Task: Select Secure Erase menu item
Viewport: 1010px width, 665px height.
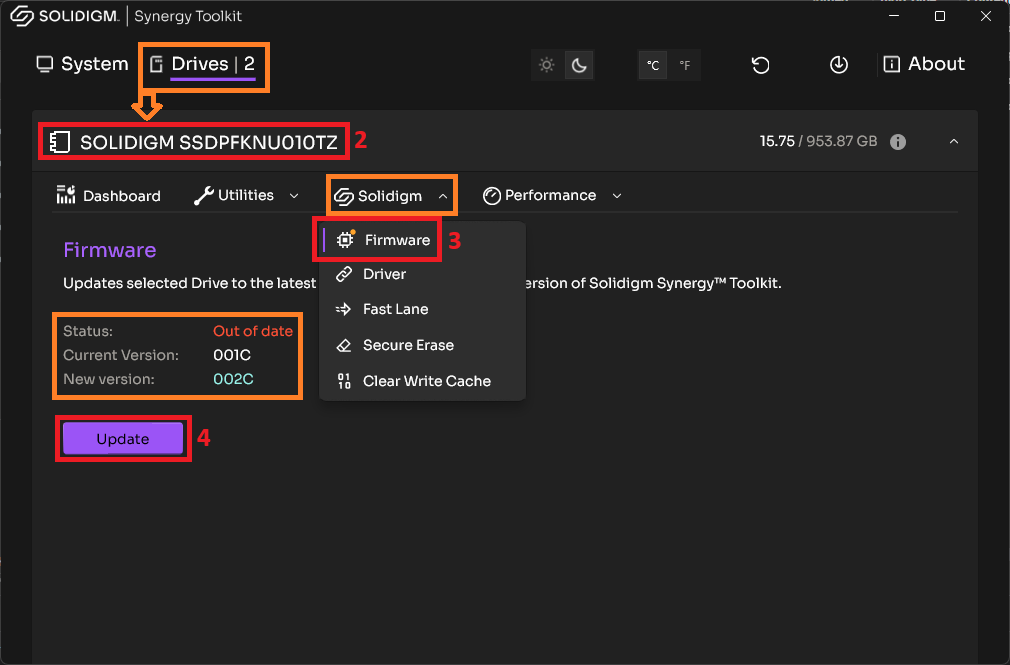Action: (423, 345)
